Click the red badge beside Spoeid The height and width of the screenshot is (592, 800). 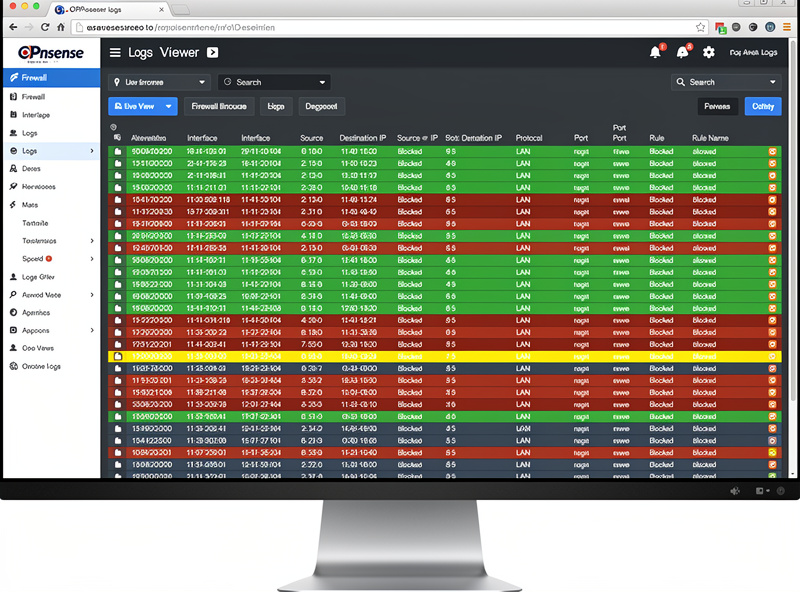coord(49,259)
